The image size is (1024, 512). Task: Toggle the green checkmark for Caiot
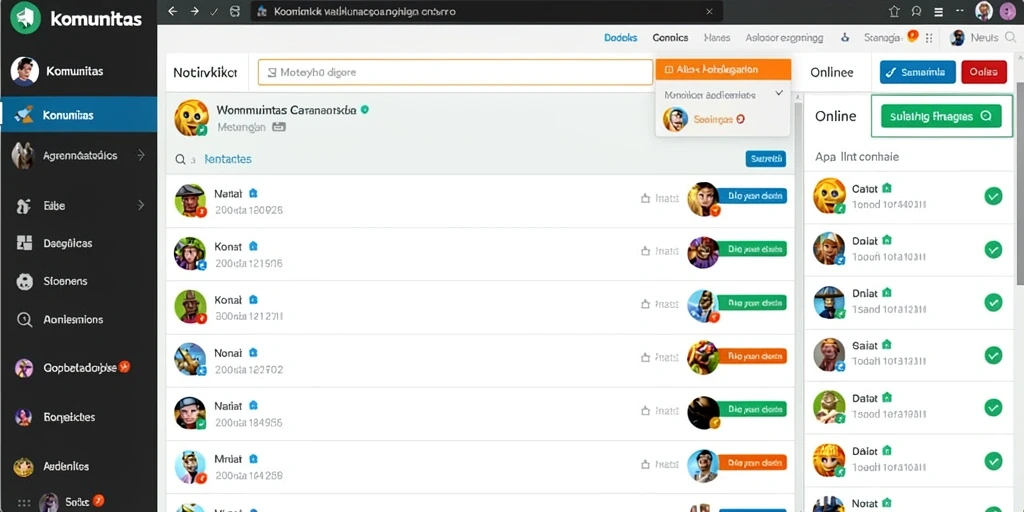(993, 196)
